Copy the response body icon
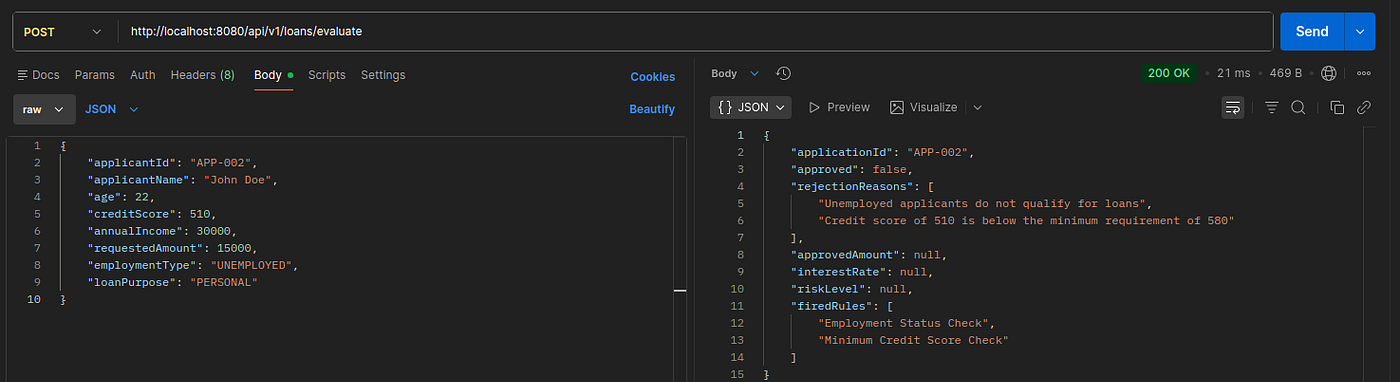 [1337, 107]
